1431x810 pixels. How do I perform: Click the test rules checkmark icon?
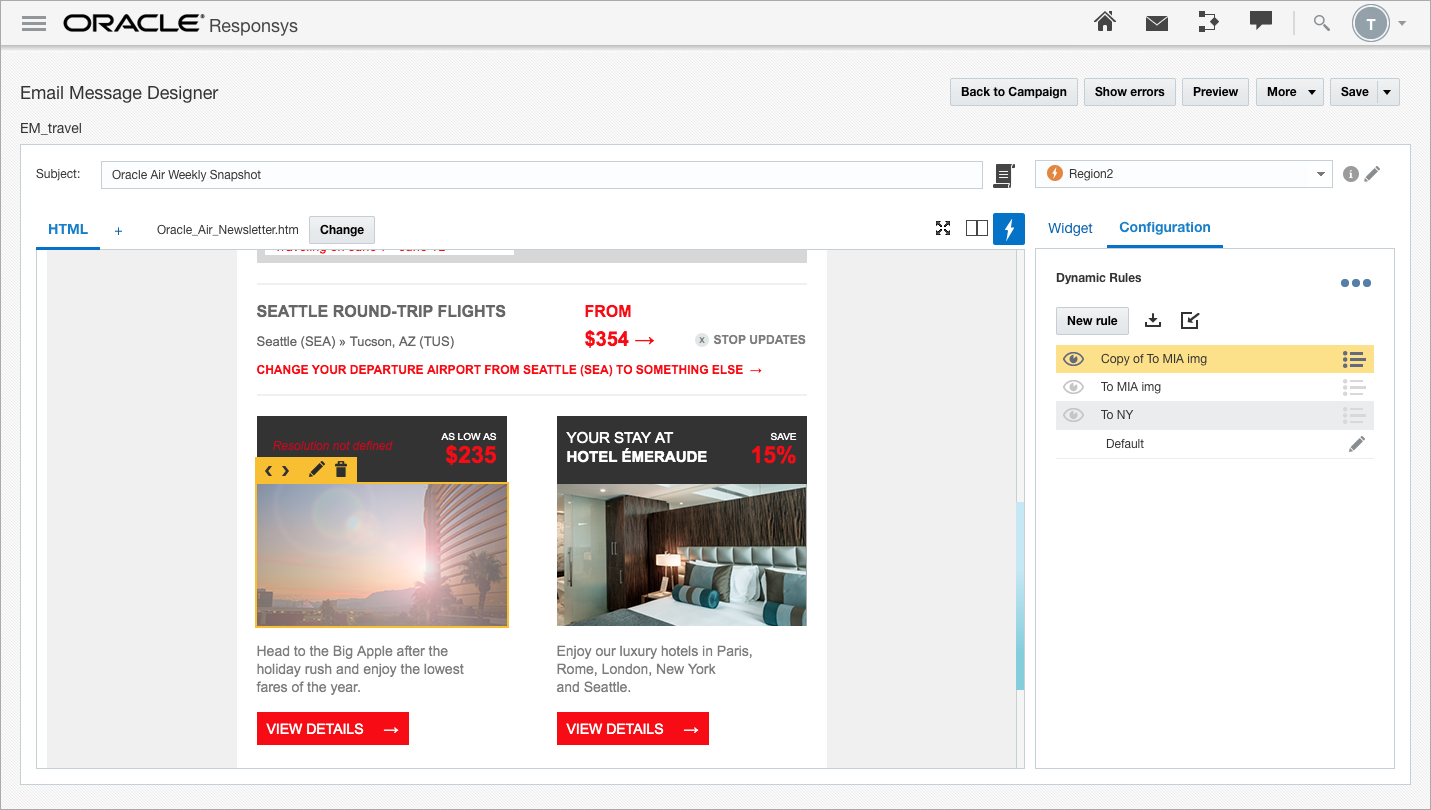point(1190,320)
